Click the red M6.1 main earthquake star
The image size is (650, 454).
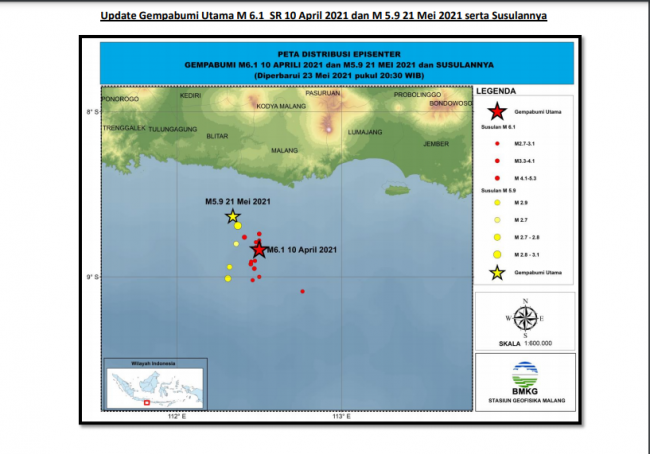[259, 249]
